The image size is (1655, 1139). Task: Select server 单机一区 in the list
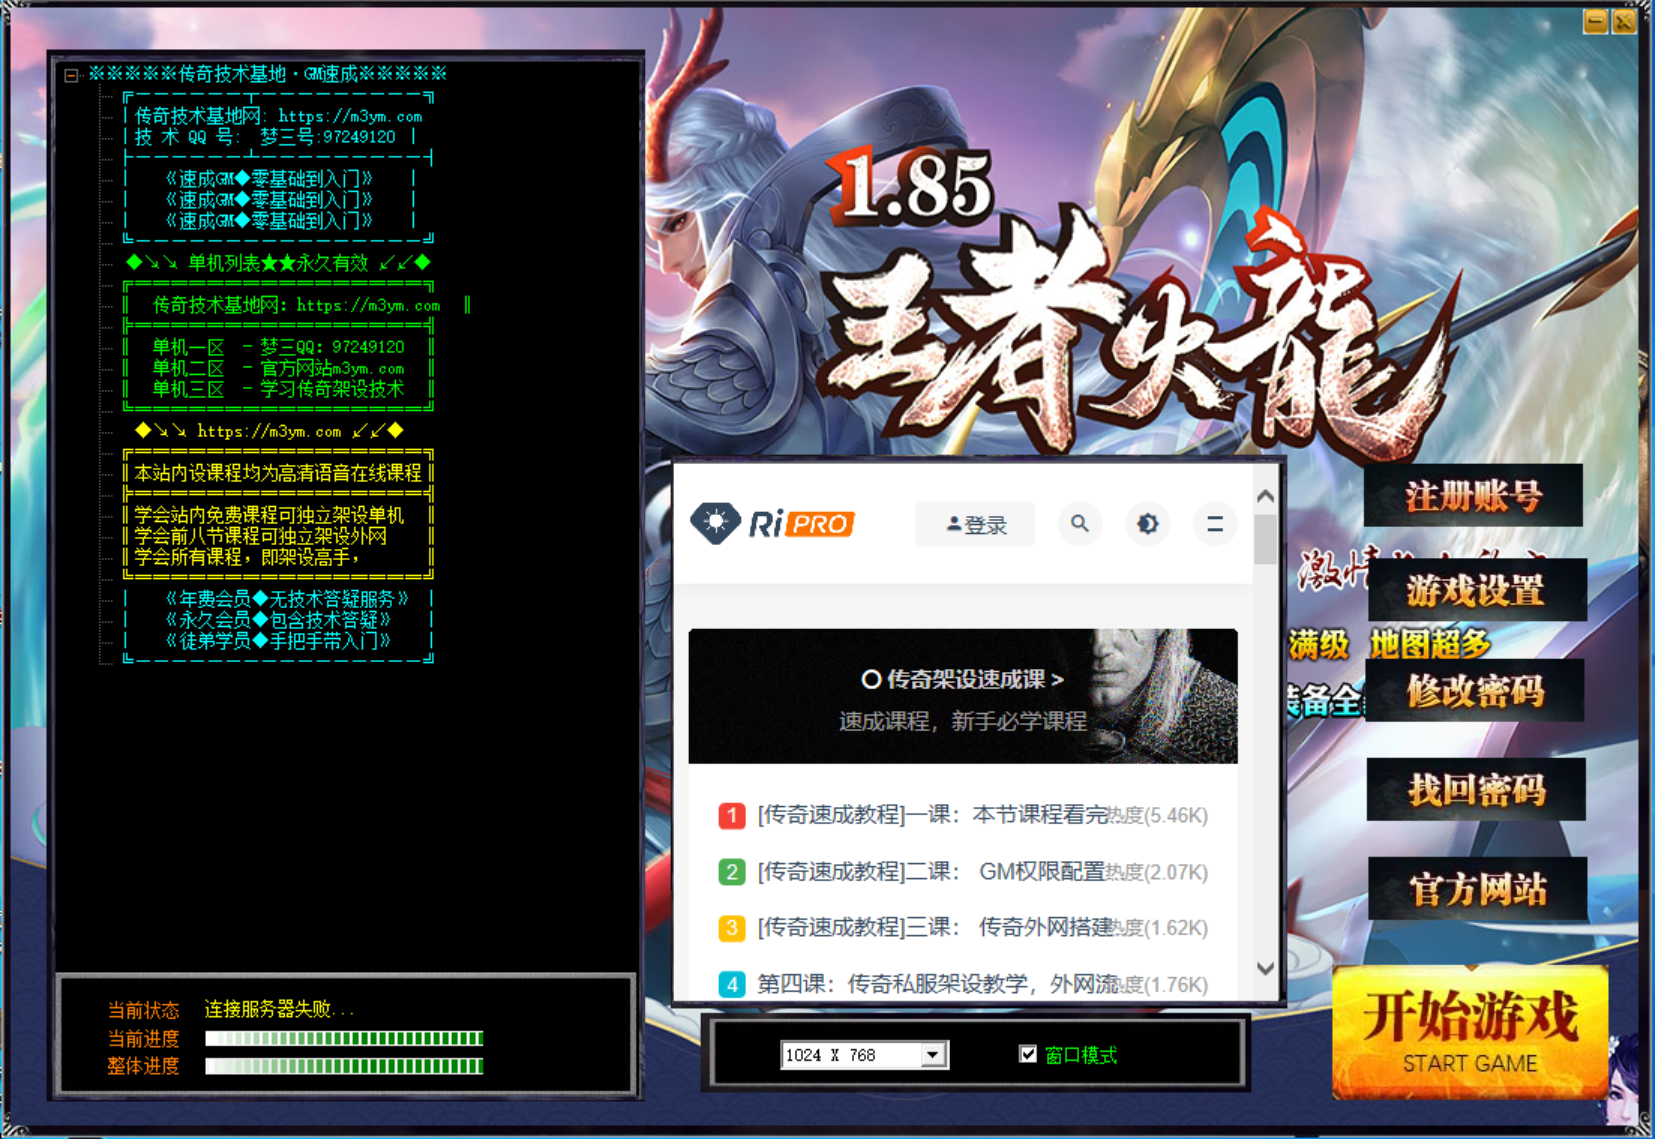[278, 347]
